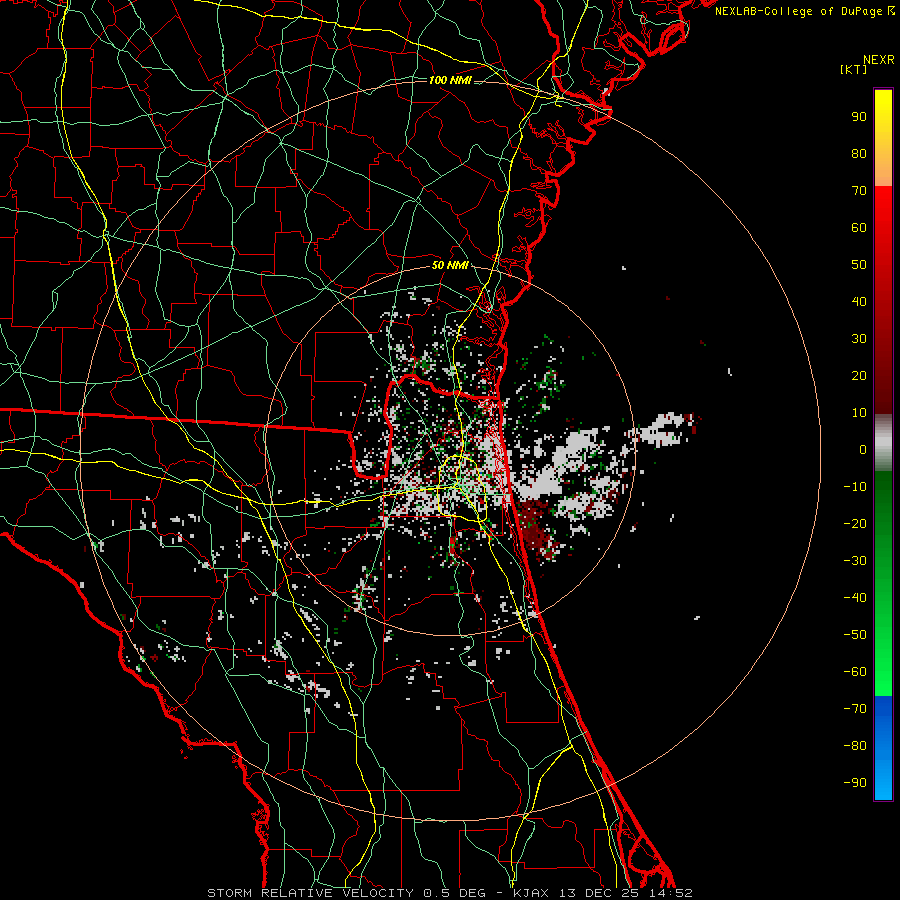Image resolution: width=900 pixels, height=900 pixels.
Task: Select the NEXR label above the scale
Action: [879, 60]
